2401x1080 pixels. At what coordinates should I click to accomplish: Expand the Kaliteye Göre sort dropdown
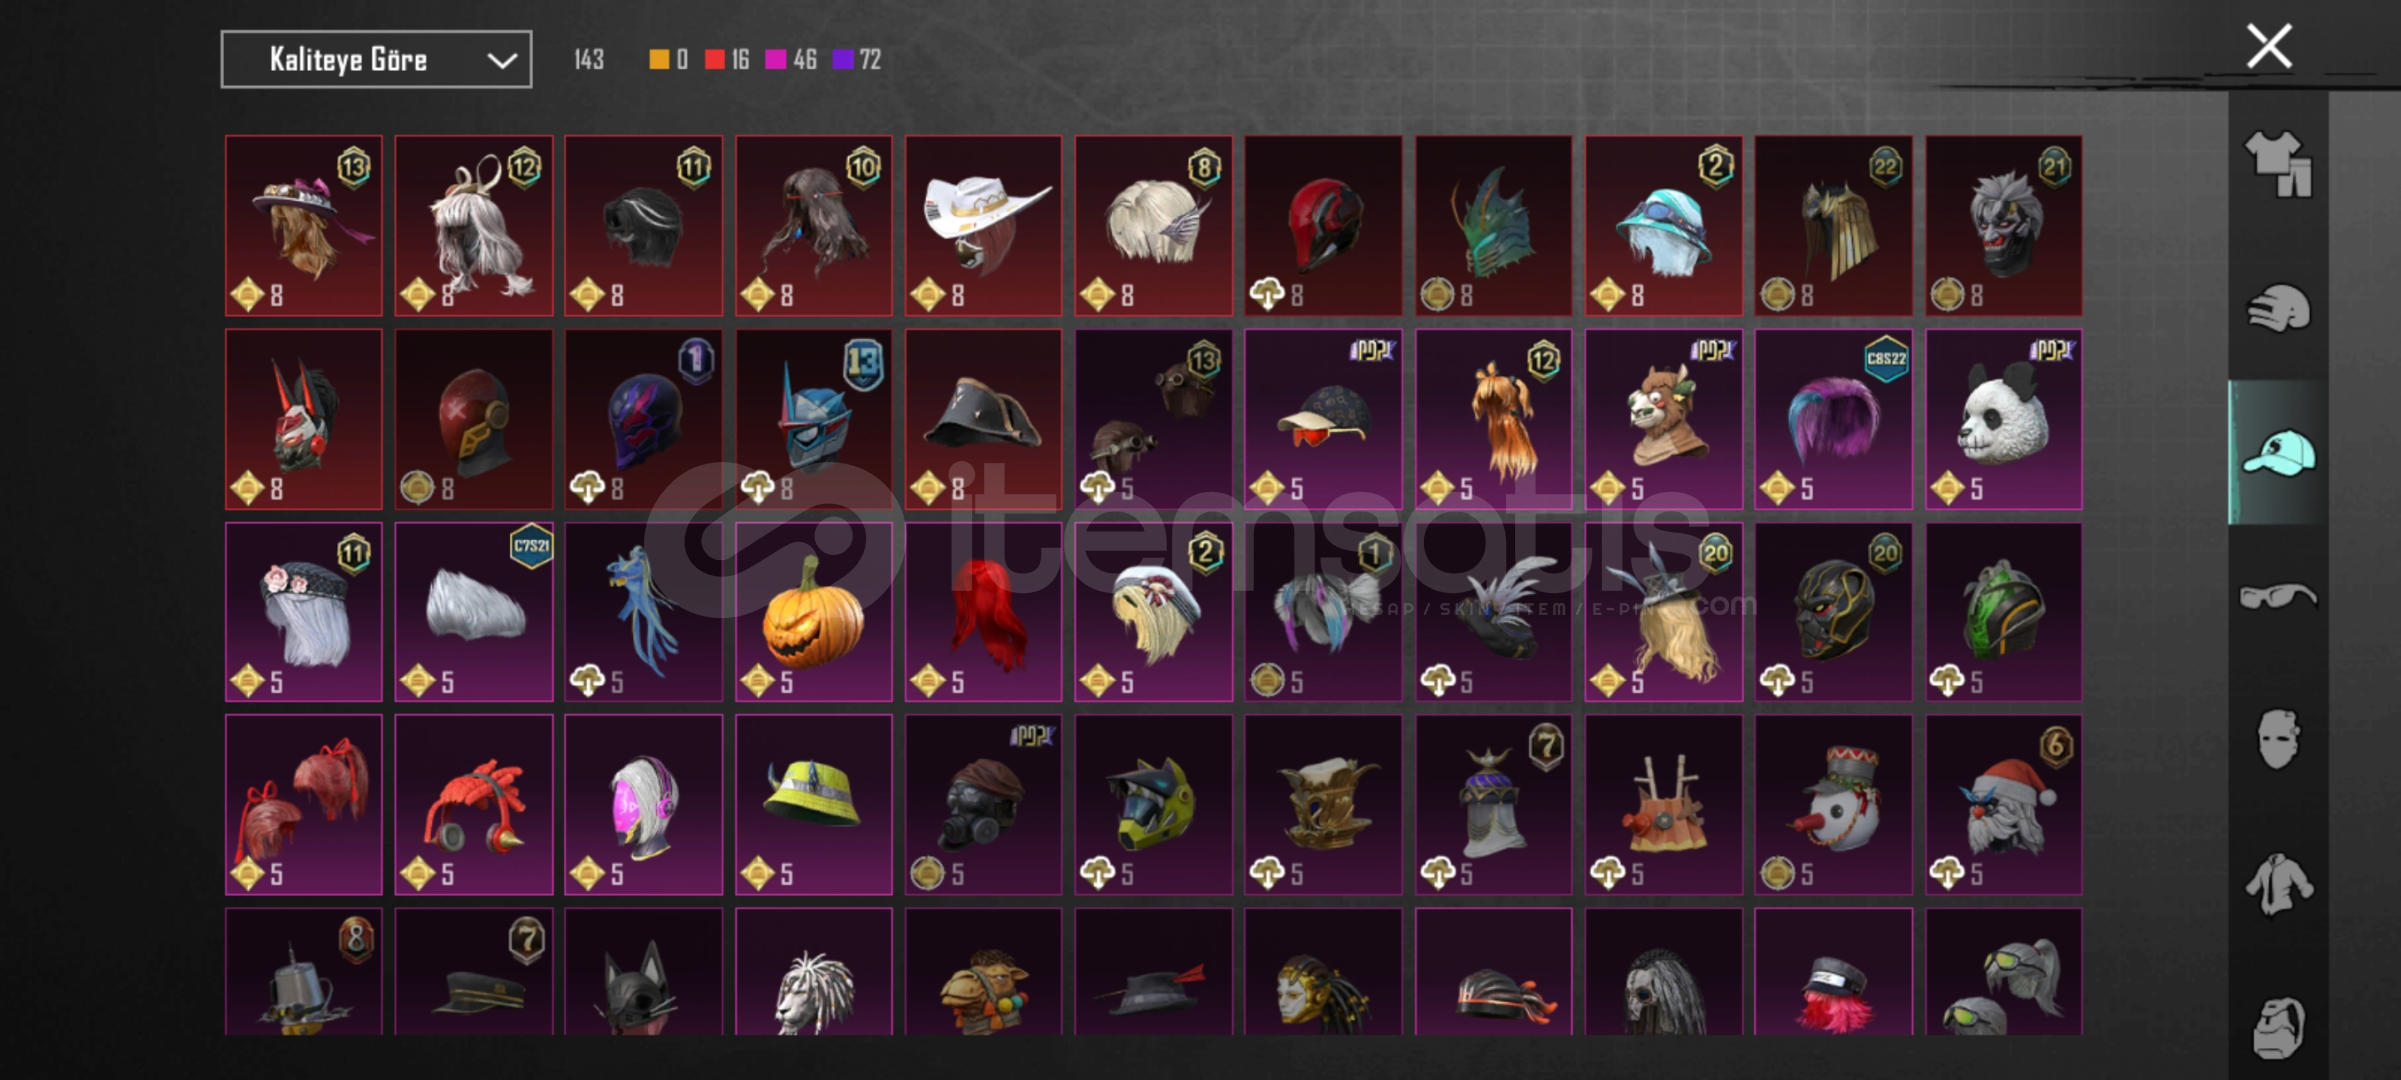click(376, 60)
